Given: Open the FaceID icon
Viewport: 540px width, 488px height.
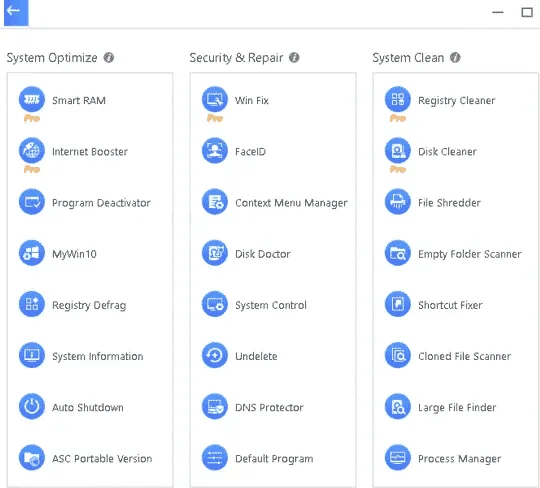Looking at the screenshot, I should click(x=215, y=151).
